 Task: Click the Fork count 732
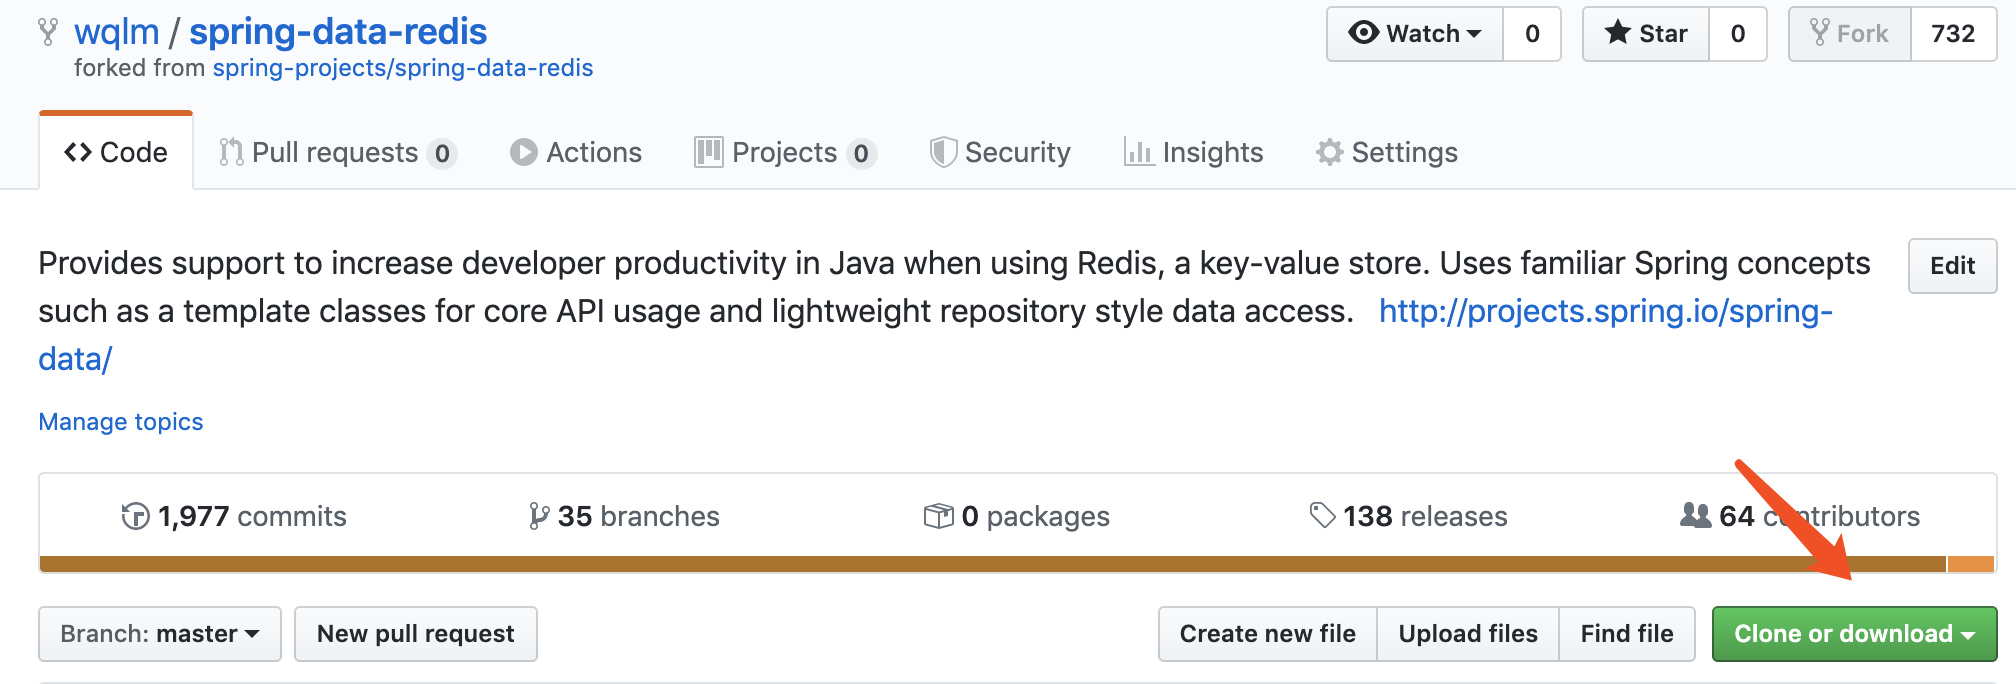1953,34
